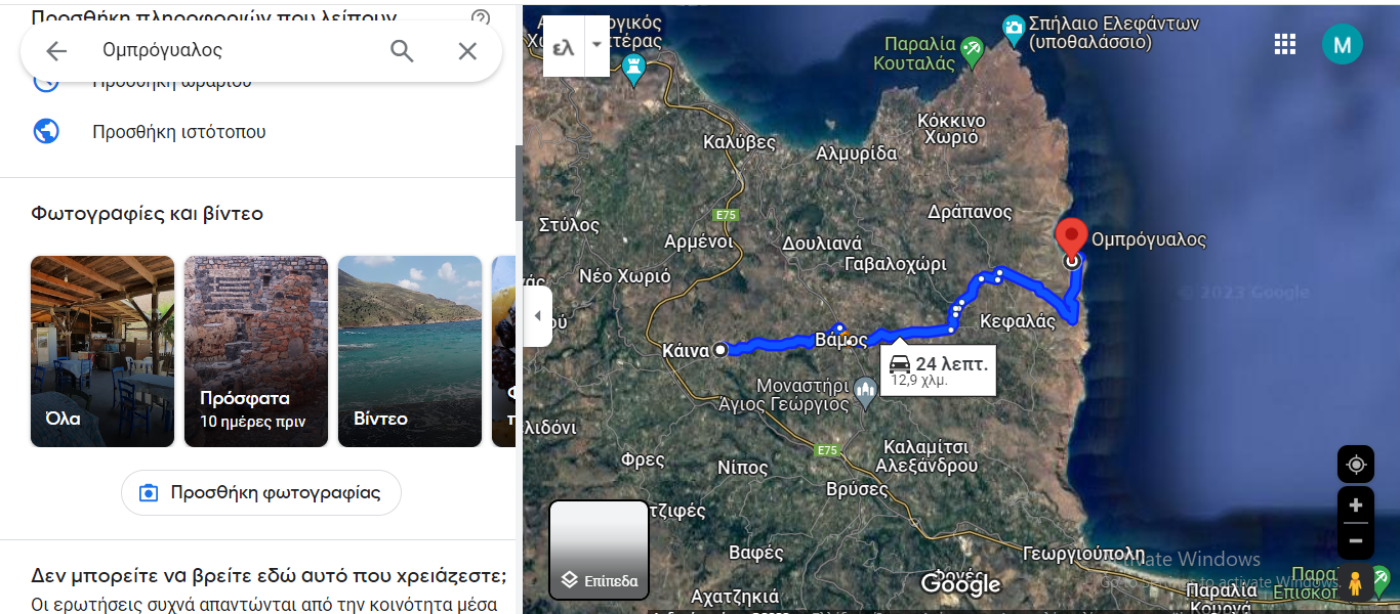Click the back arrow in search box
This screenshot has width=1400, height=614.
coord(56,51)
